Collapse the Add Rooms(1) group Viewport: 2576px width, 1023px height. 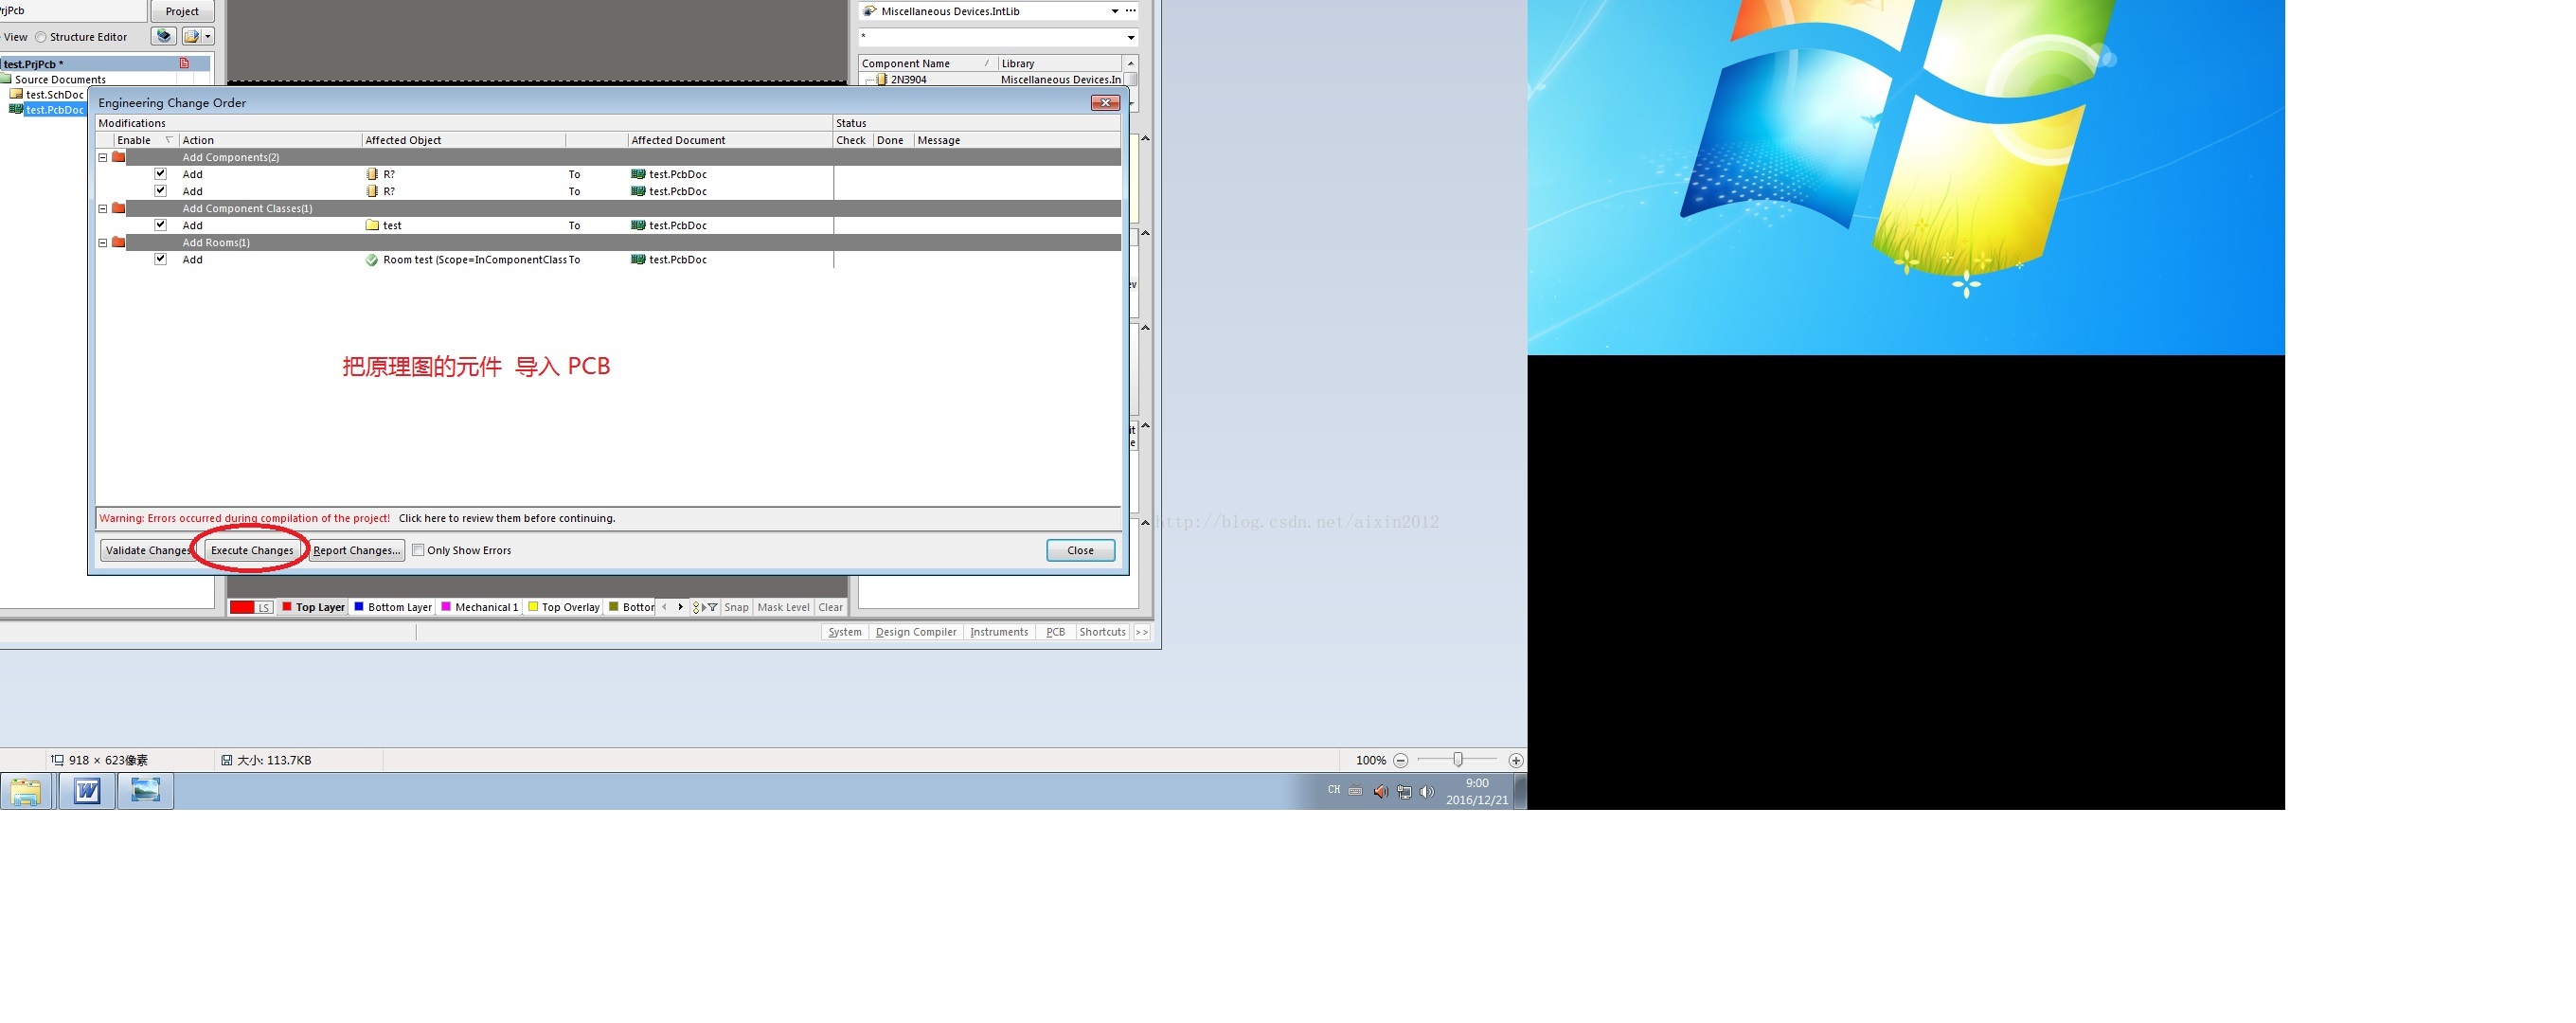(x=103, y=242)
